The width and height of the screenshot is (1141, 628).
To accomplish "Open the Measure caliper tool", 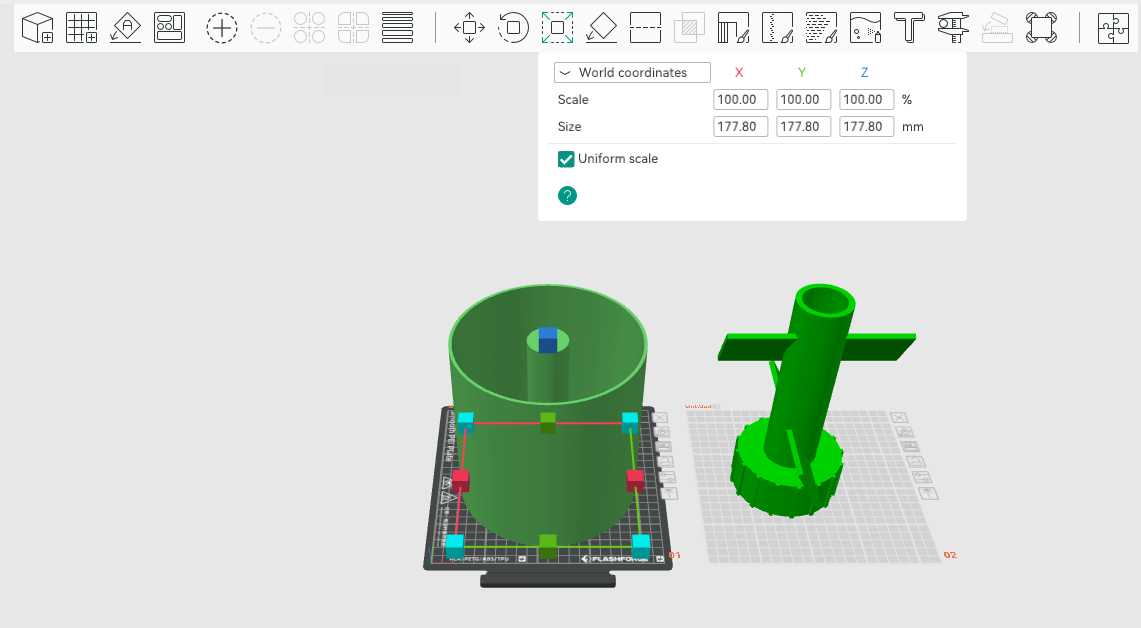I will pyautogui.click(x=953, y=28).
